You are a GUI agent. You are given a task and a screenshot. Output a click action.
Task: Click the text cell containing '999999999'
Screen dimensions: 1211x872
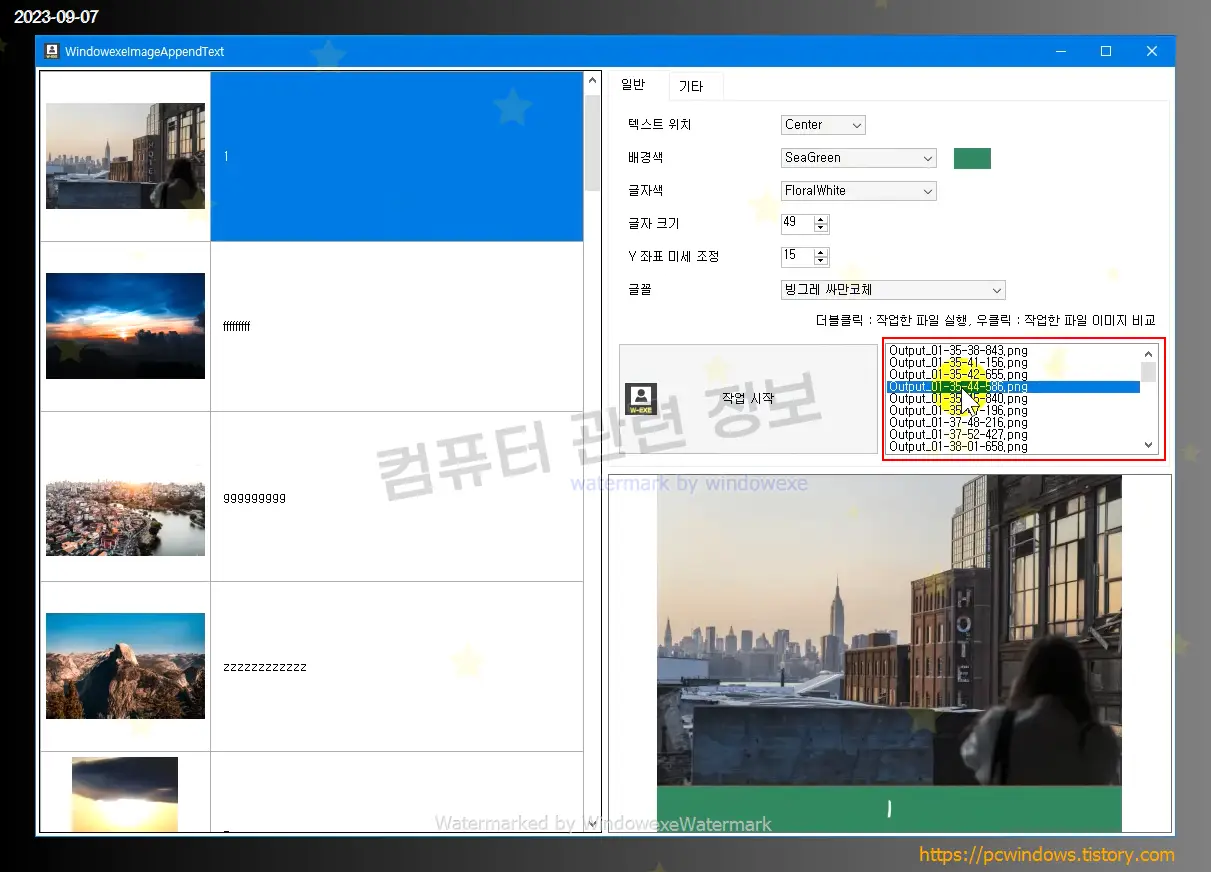[x=397, y=497]
